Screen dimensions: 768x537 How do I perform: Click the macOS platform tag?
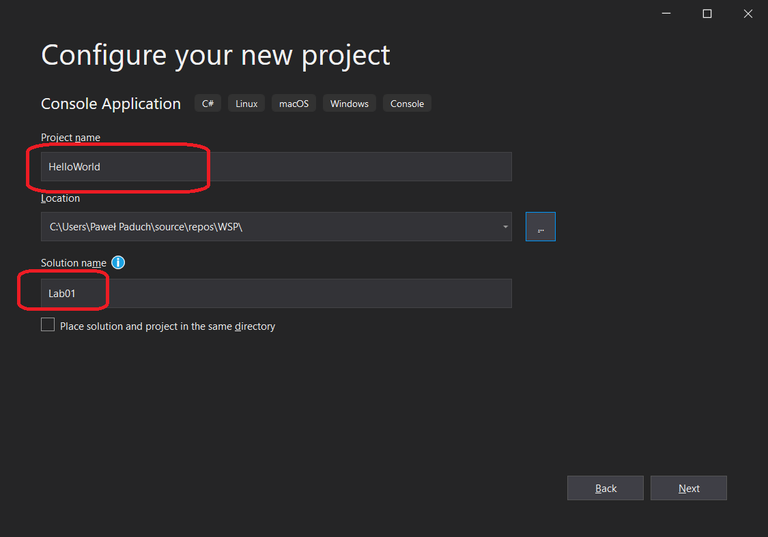[x=294, y=104]
